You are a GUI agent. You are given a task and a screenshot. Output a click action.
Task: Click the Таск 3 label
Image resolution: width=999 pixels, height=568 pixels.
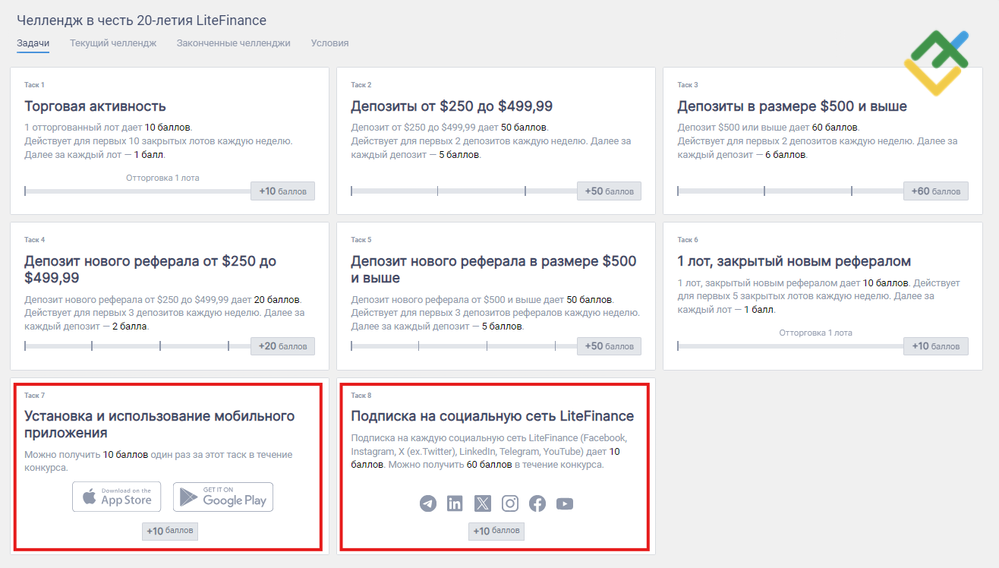click(687, 85)
